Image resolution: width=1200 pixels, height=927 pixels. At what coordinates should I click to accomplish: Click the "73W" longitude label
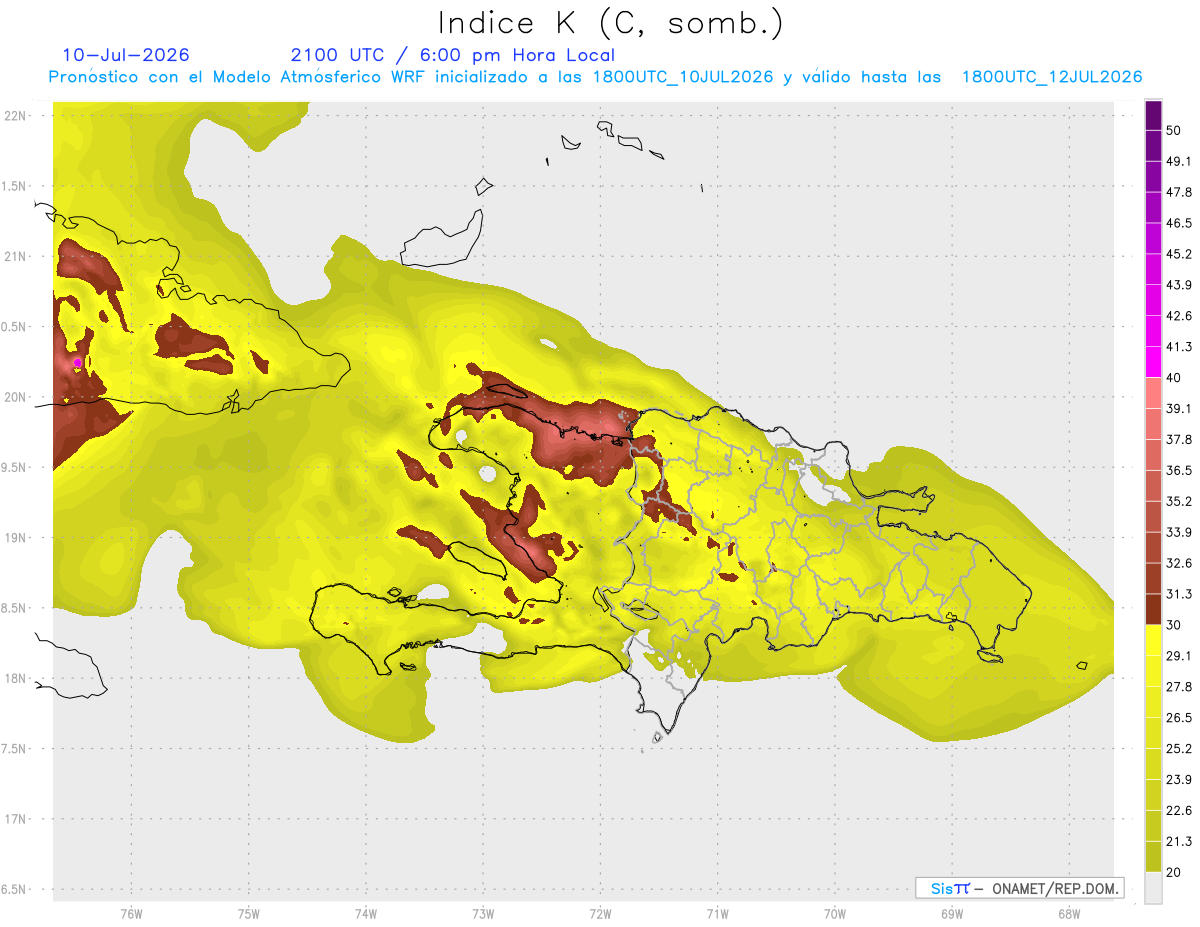[x=483, y=914]
